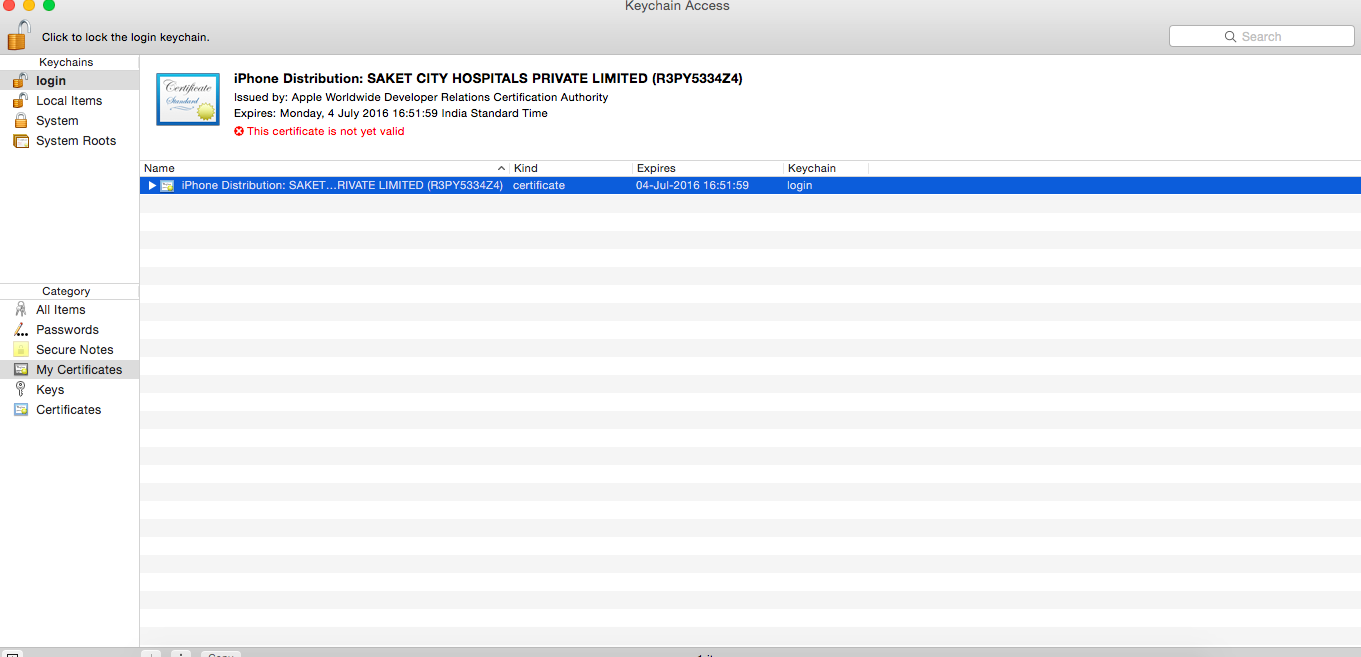The height and width of the screenshot is (657, 1361).
Task: Click the small certificate icon in selected row
Action: point(168,185)
